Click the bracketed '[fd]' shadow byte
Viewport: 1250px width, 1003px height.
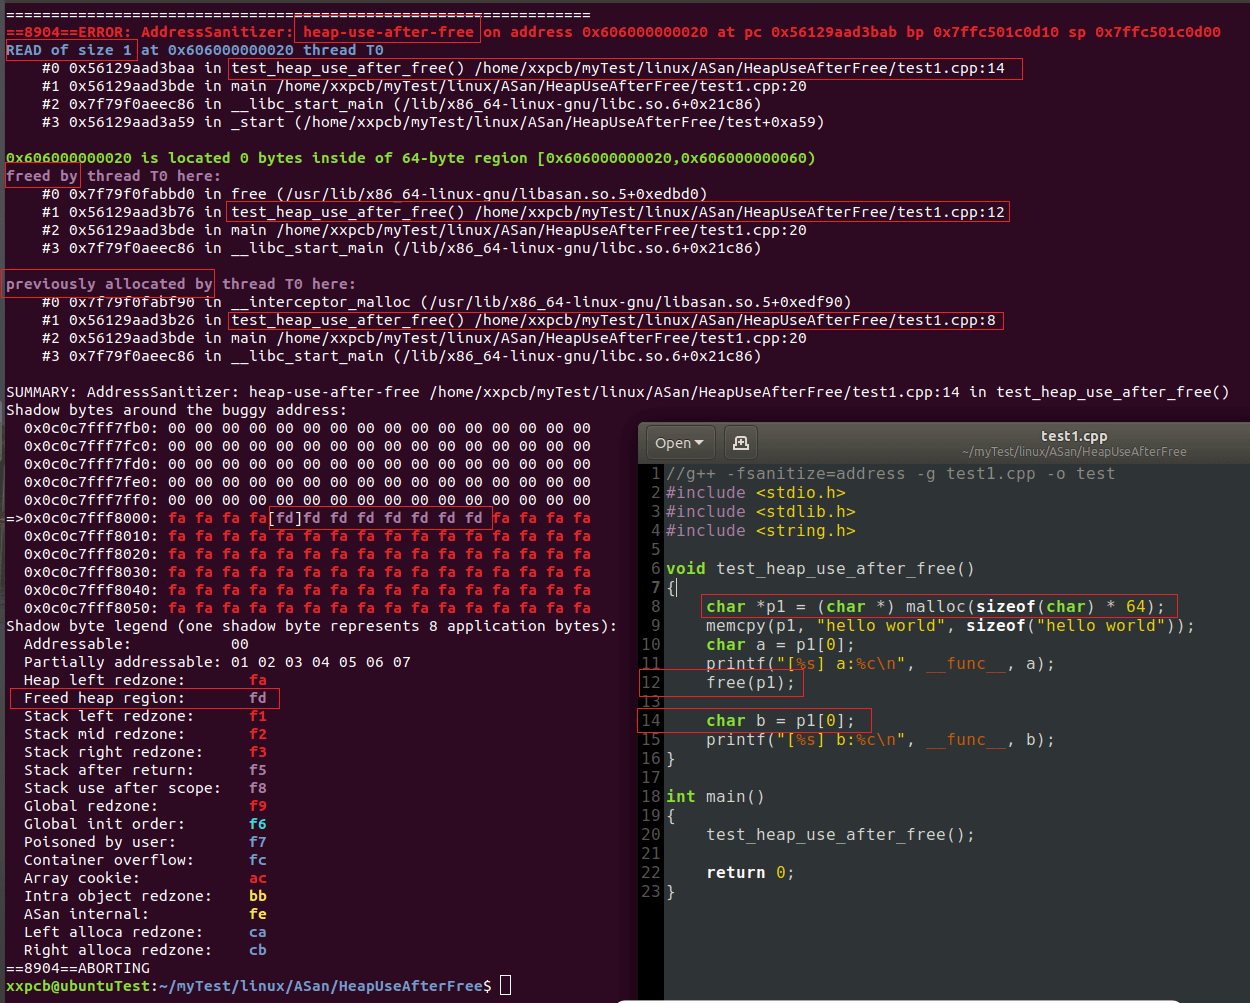point(286,518)
